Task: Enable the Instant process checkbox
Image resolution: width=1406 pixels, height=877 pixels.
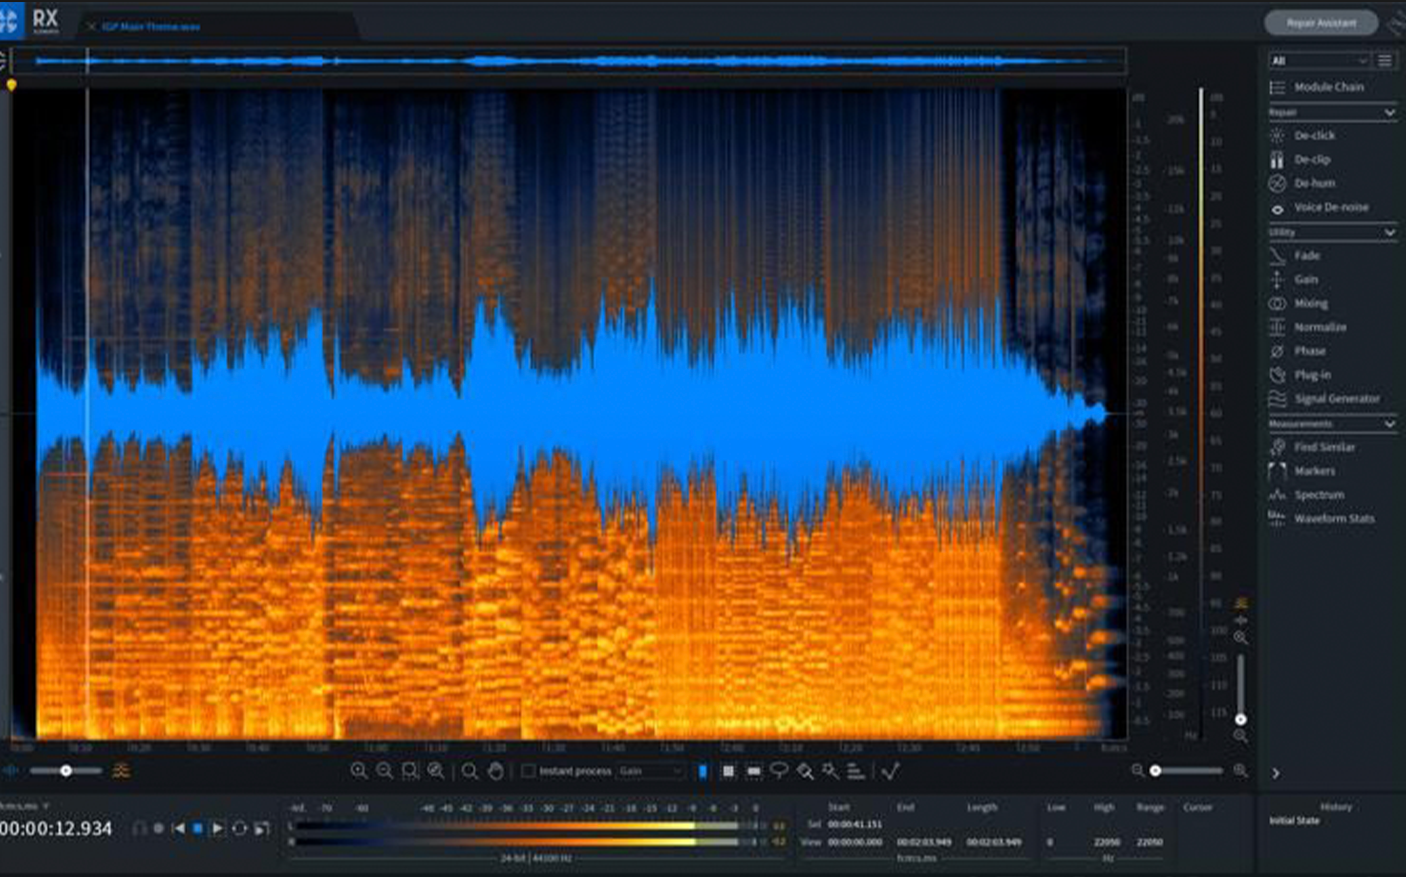Action: click(529, 771)
